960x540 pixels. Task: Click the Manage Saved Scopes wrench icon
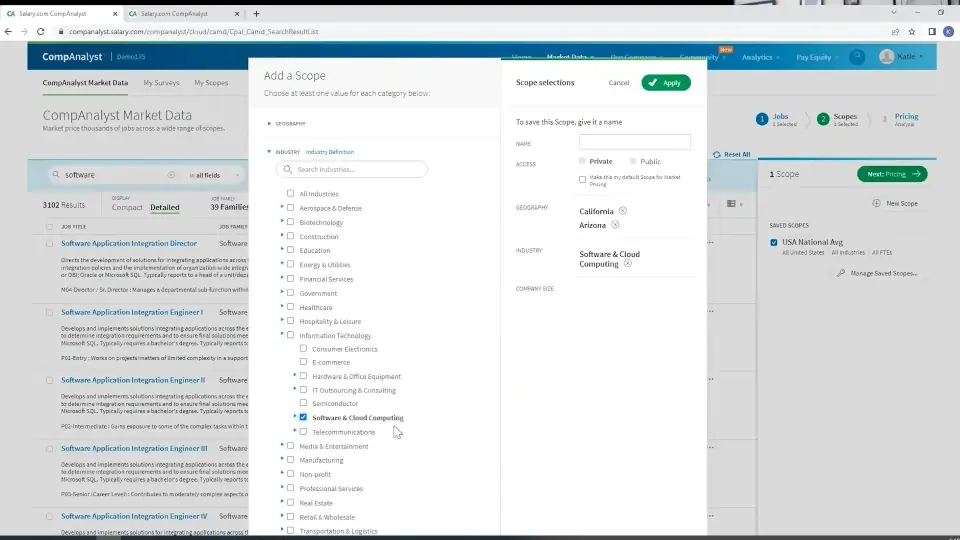coord(841,273)
